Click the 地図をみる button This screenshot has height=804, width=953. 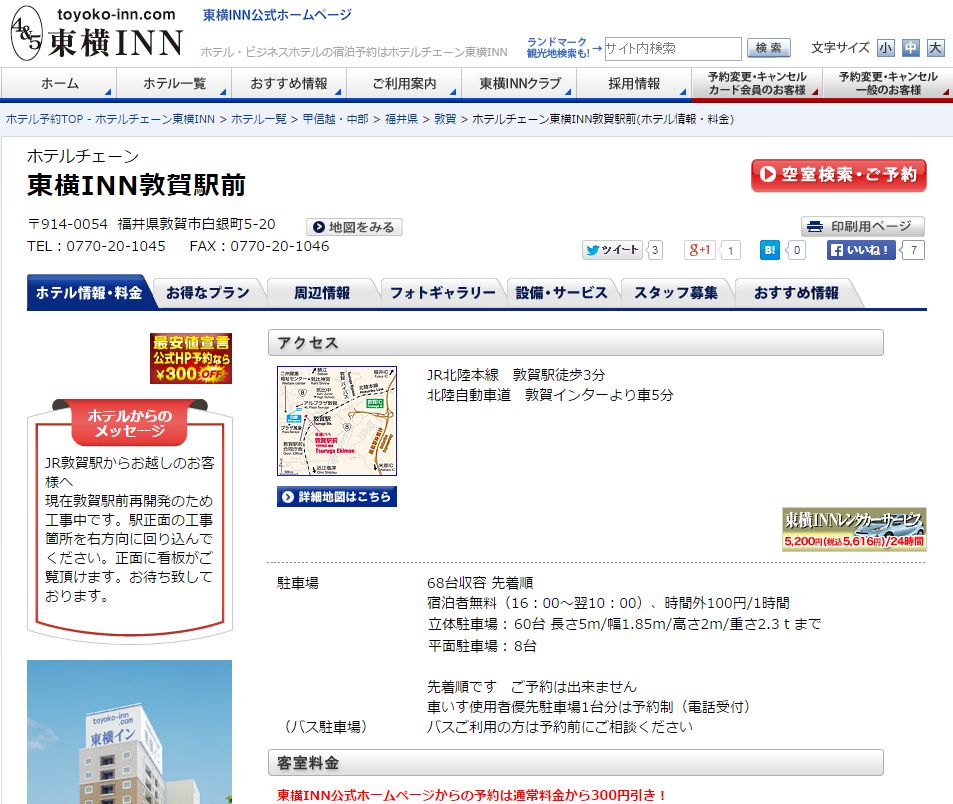click(x=354, y=227)
